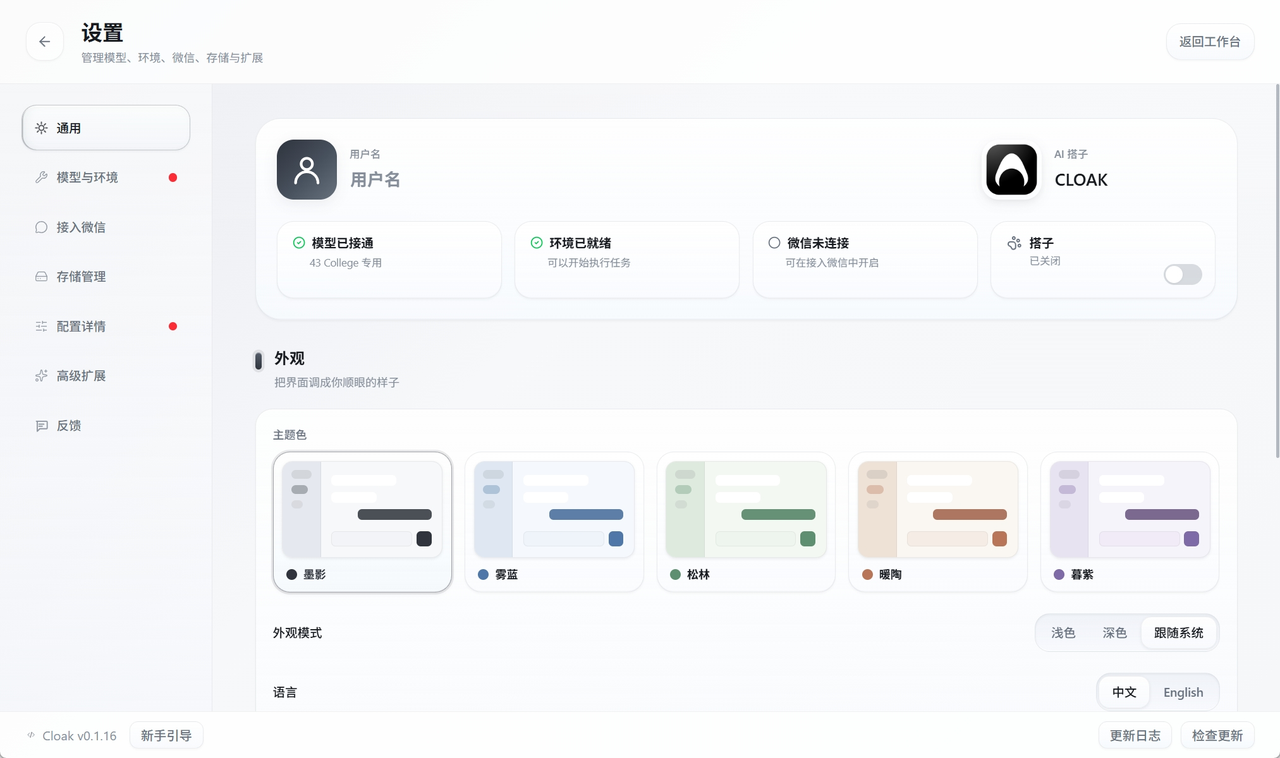Image resolution: width=1280 pixels, height=758 pixels.
Task: Select 浅色 appearance mode
Action: tap(1063, 633)
